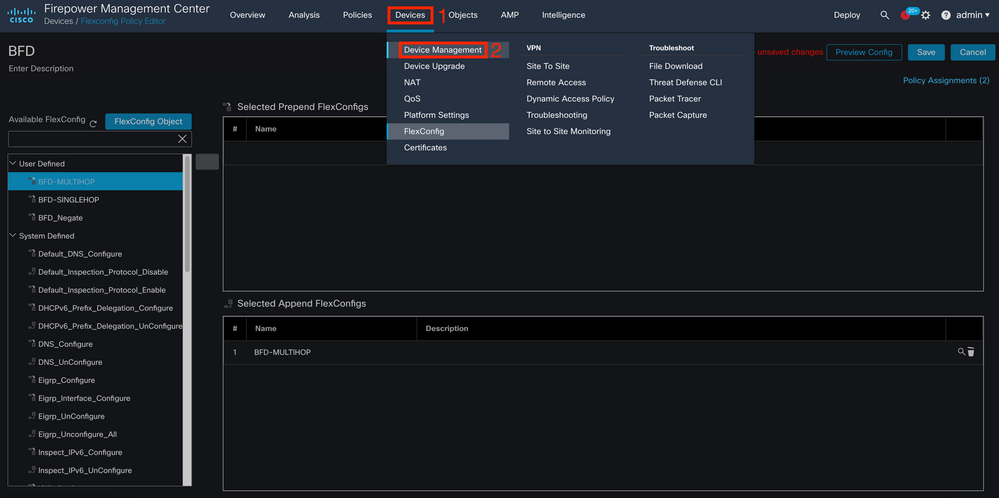Choose Dynamic Access Policy entry
This screenshot has height=498, width=999.
tap(570, 99)
